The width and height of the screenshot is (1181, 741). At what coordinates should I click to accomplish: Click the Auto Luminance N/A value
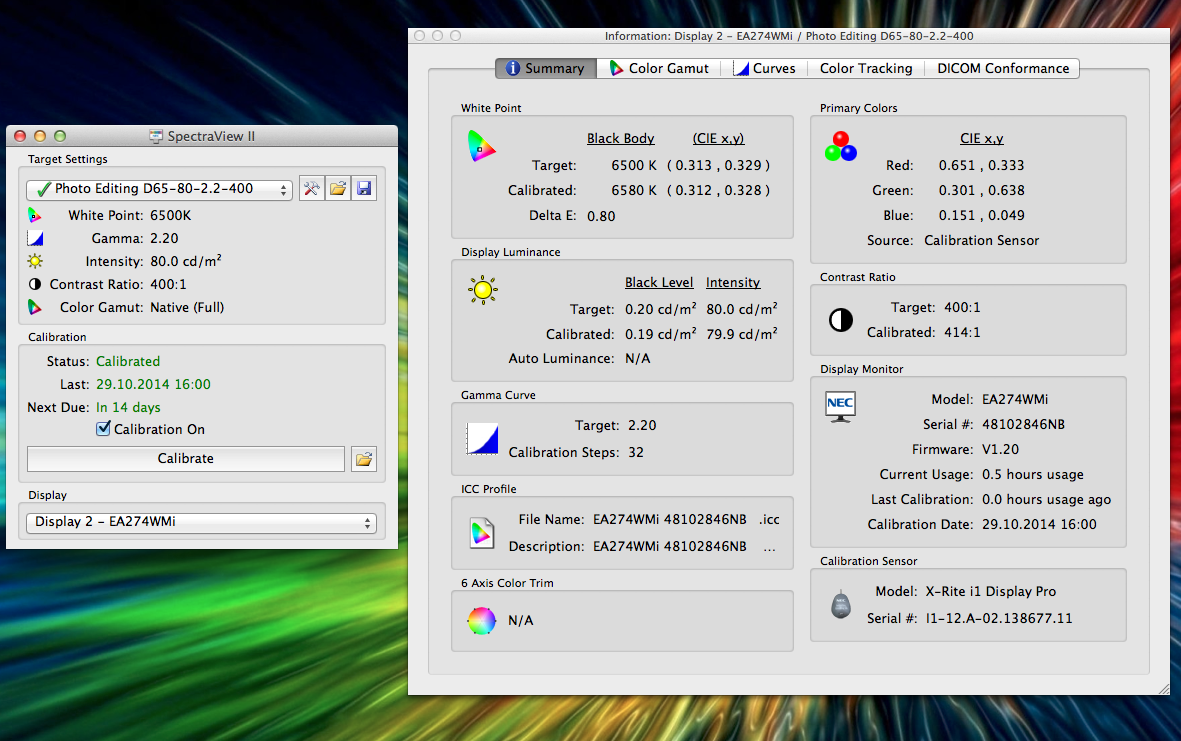point(638,359)
